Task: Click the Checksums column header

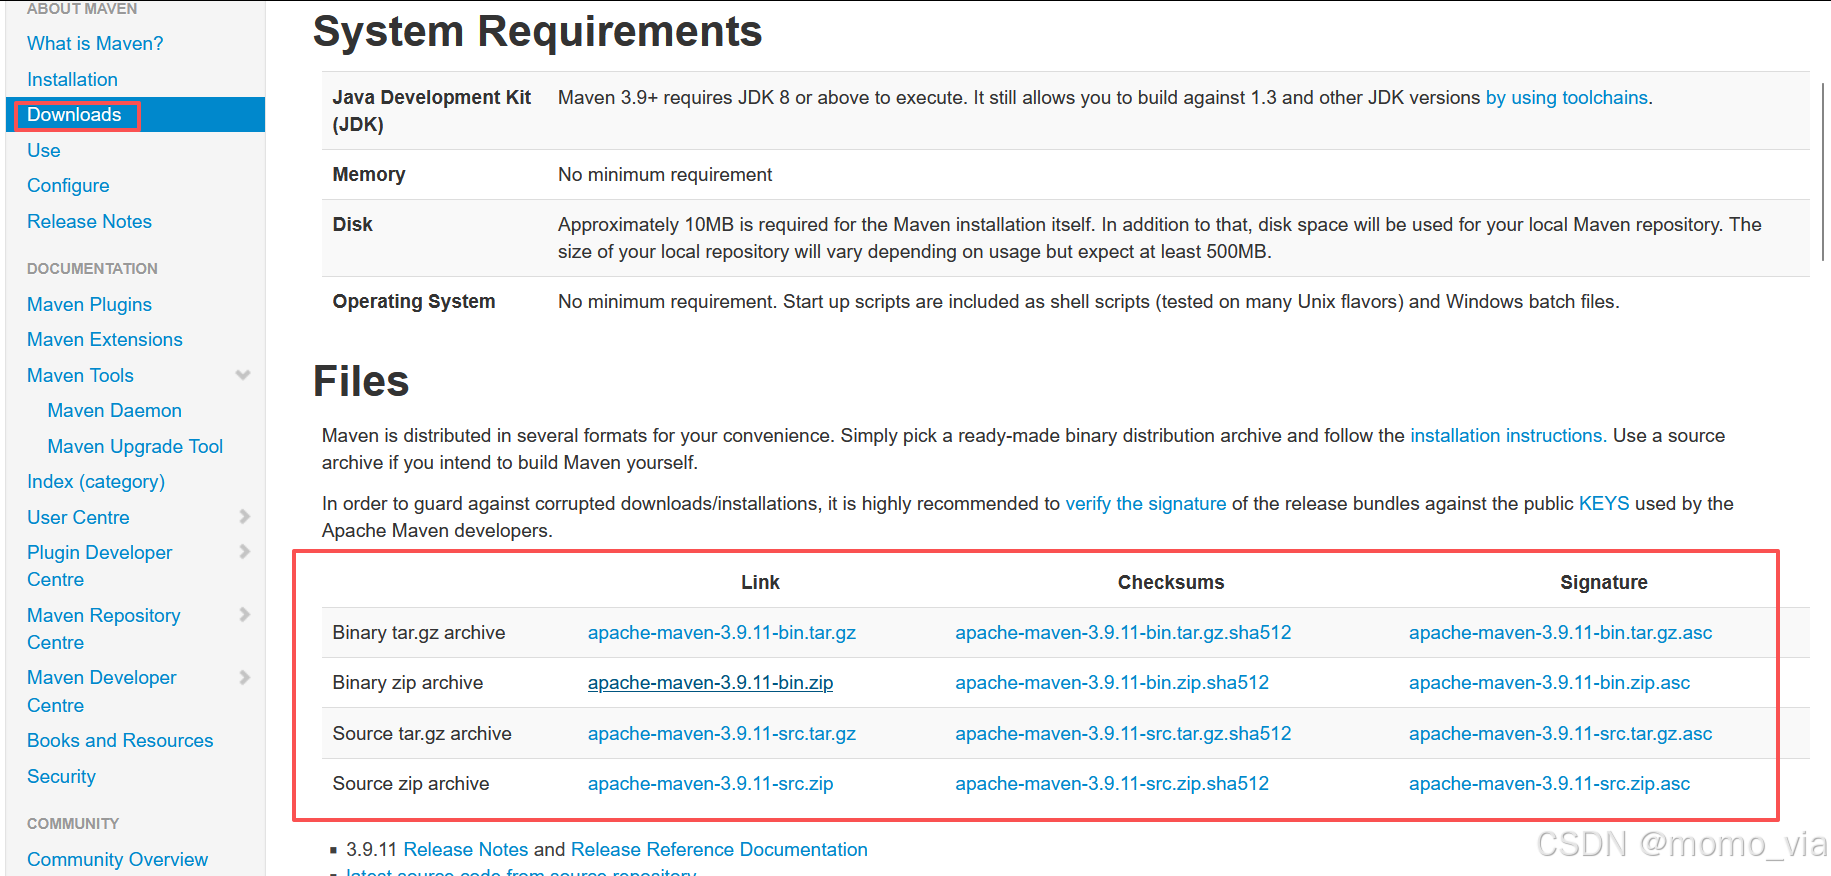Action: 1170,582
